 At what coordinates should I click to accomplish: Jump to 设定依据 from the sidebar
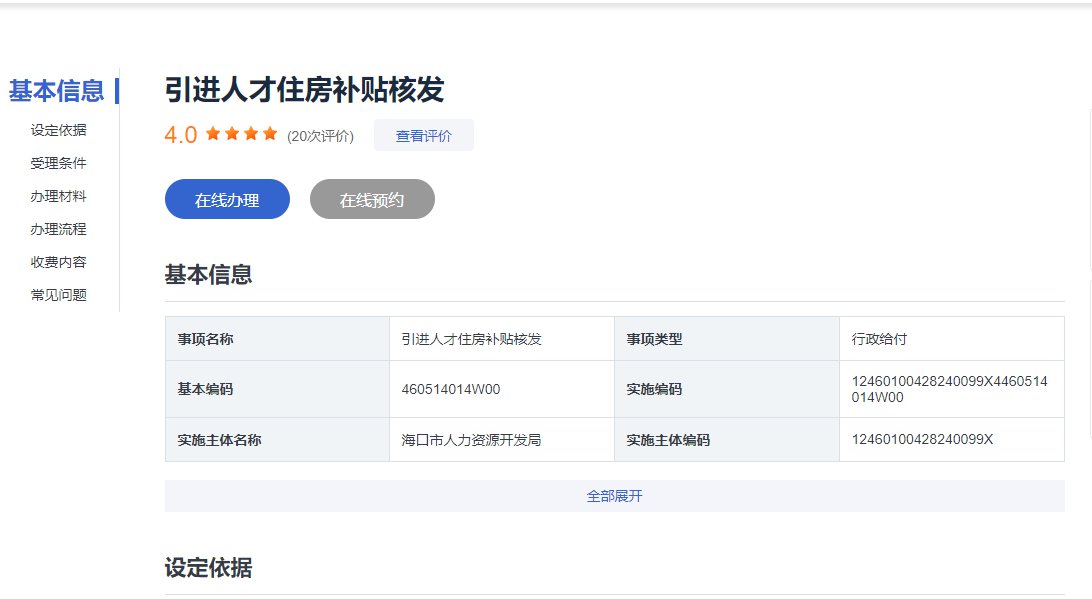[58, 130]
